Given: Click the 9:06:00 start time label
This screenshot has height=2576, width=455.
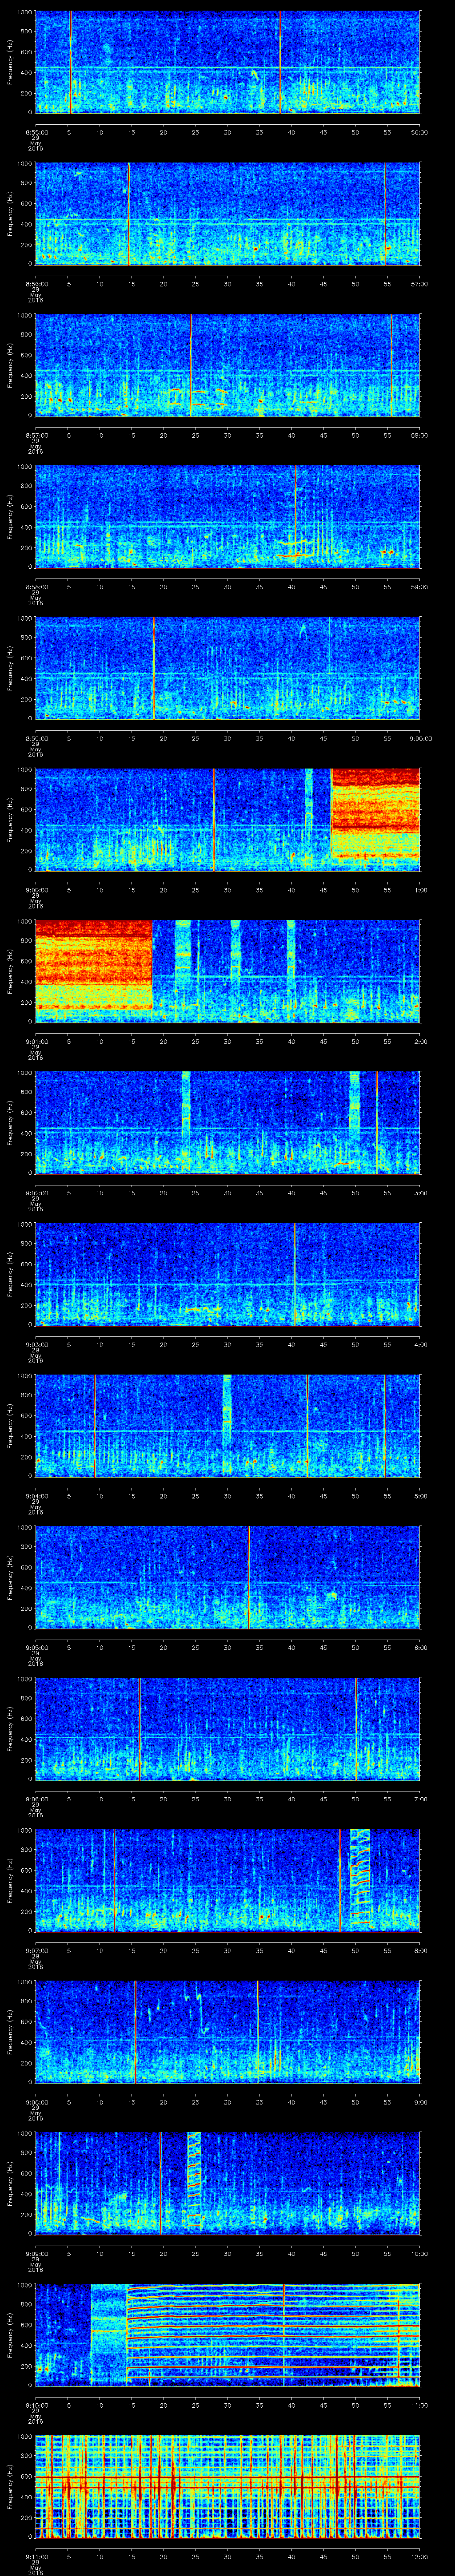Looking at the screenshot, I should (x=36, y=1799).
